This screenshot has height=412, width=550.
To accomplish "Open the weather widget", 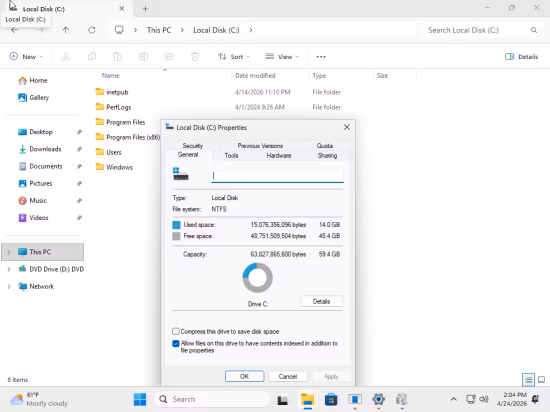I will [39, 399].
